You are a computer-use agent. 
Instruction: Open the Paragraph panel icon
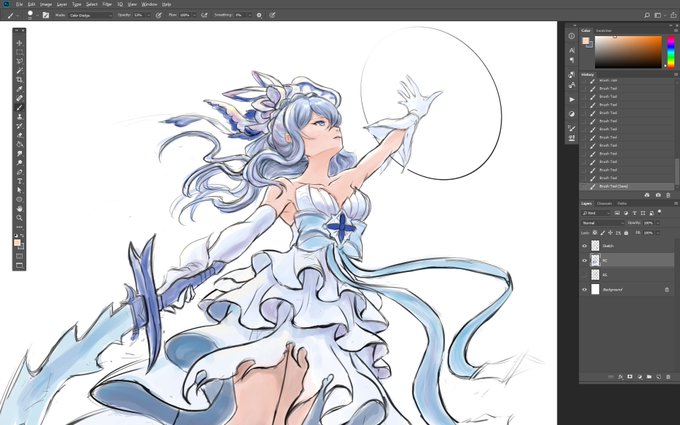(572, 60)
